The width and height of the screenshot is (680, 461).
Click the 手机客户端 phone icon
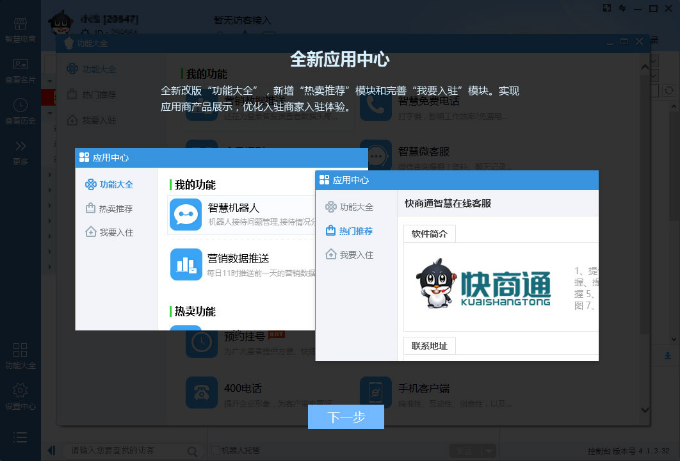tap(375, 391)
